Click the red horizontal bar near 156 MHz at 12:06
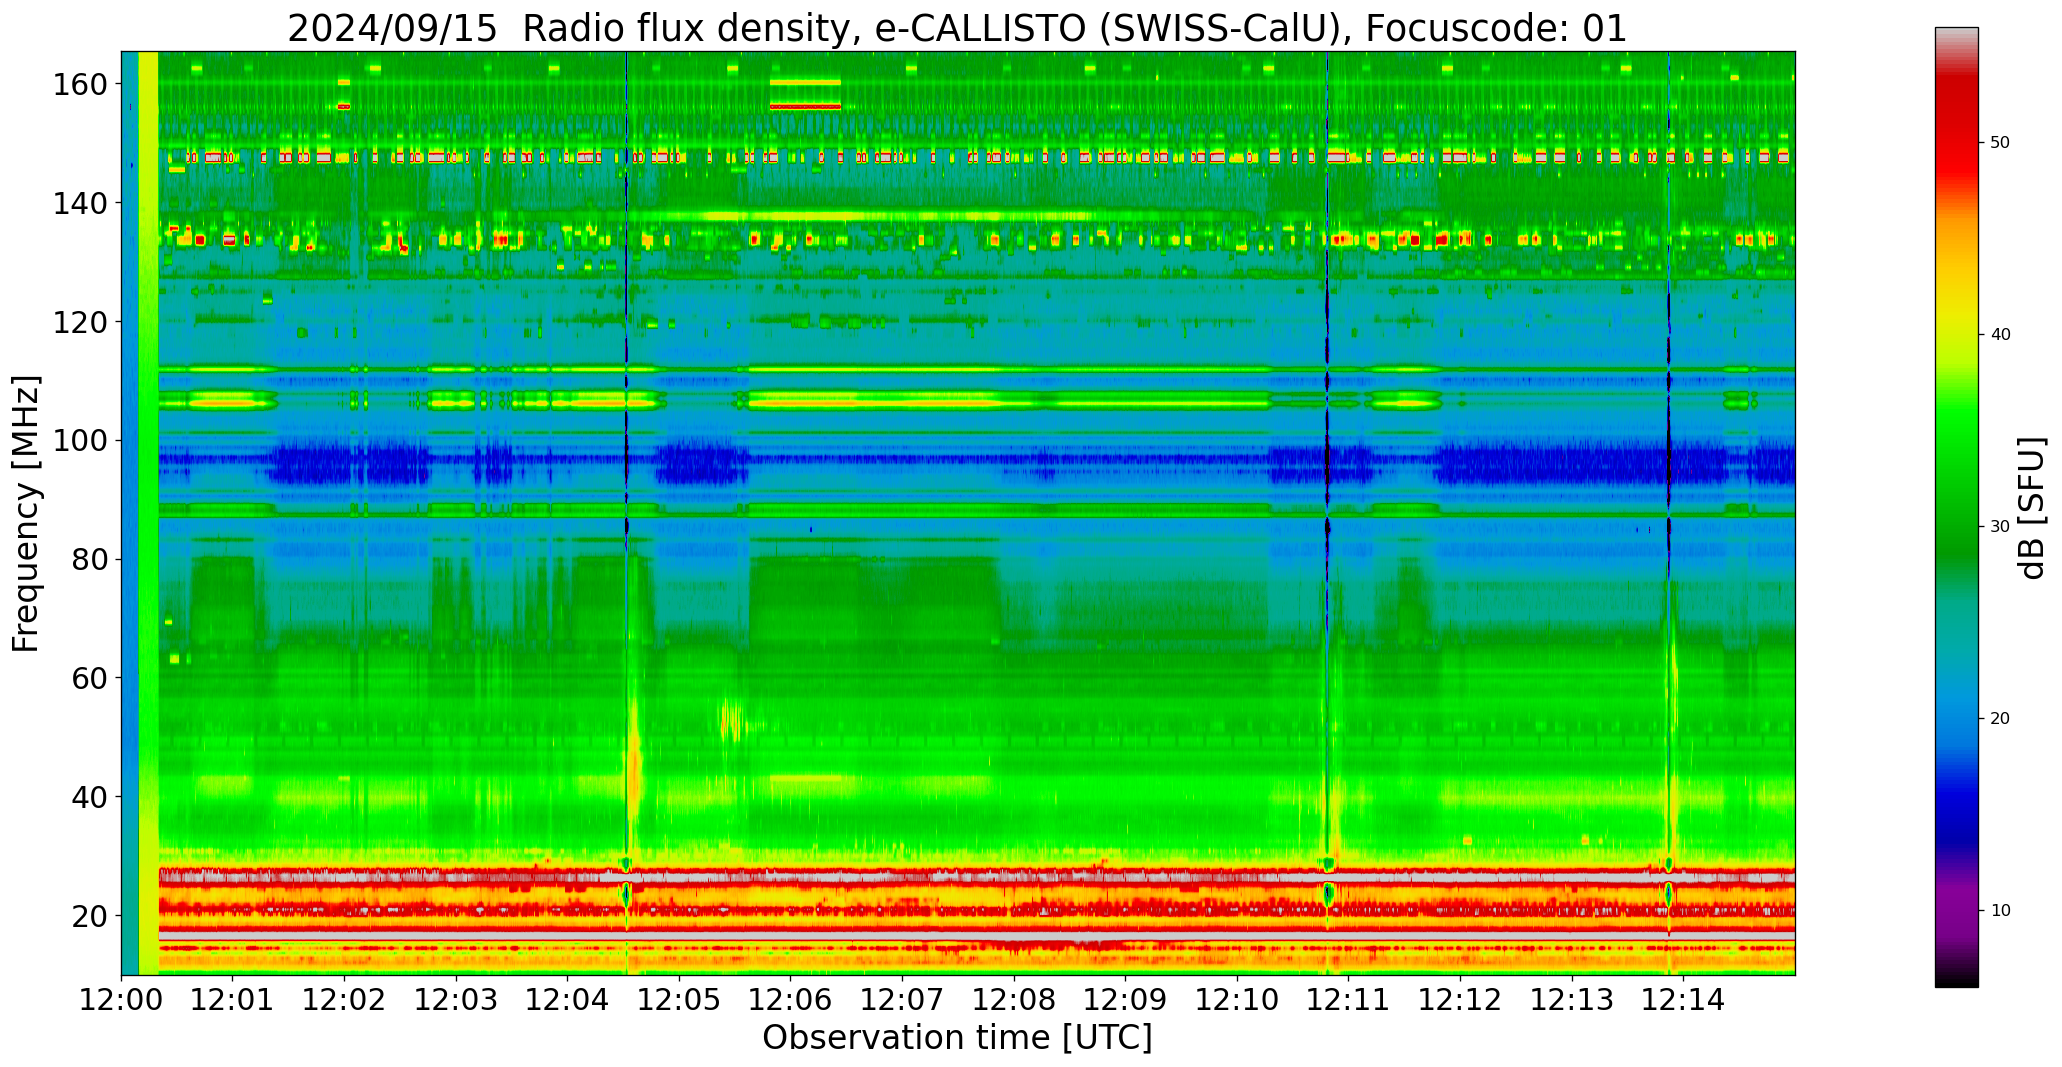This screenshot has height=1067, width=2062. click(x=805, y=106)
